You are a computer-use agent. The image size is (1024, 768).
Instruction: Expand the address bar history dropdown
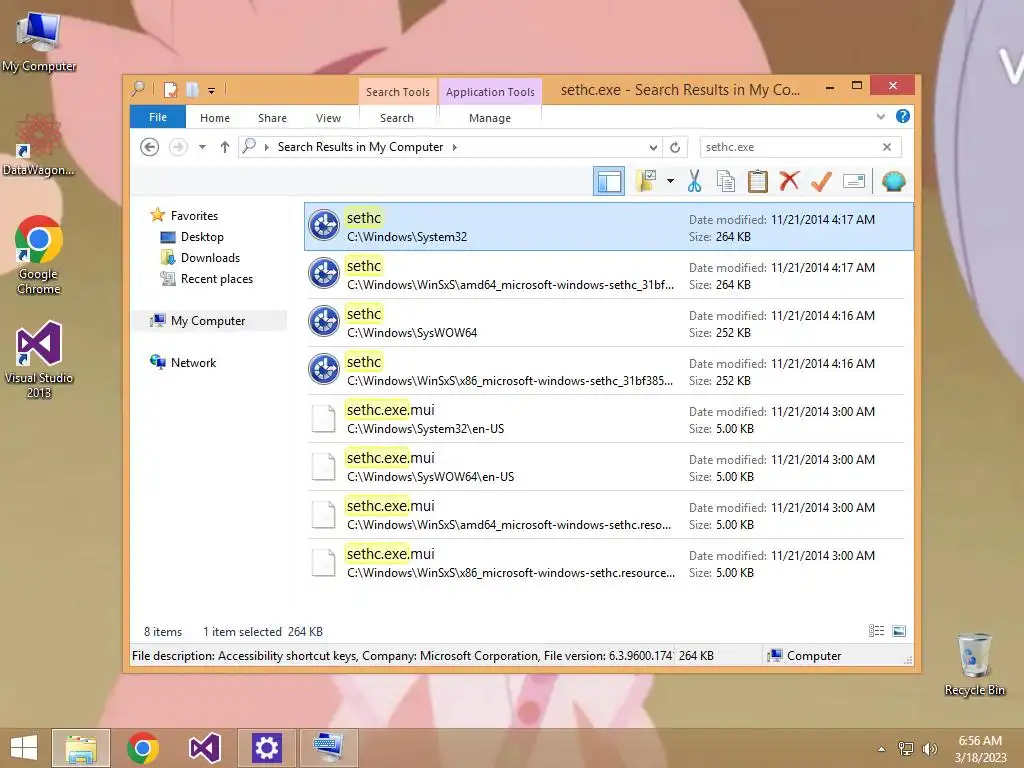tap(653, 148)
